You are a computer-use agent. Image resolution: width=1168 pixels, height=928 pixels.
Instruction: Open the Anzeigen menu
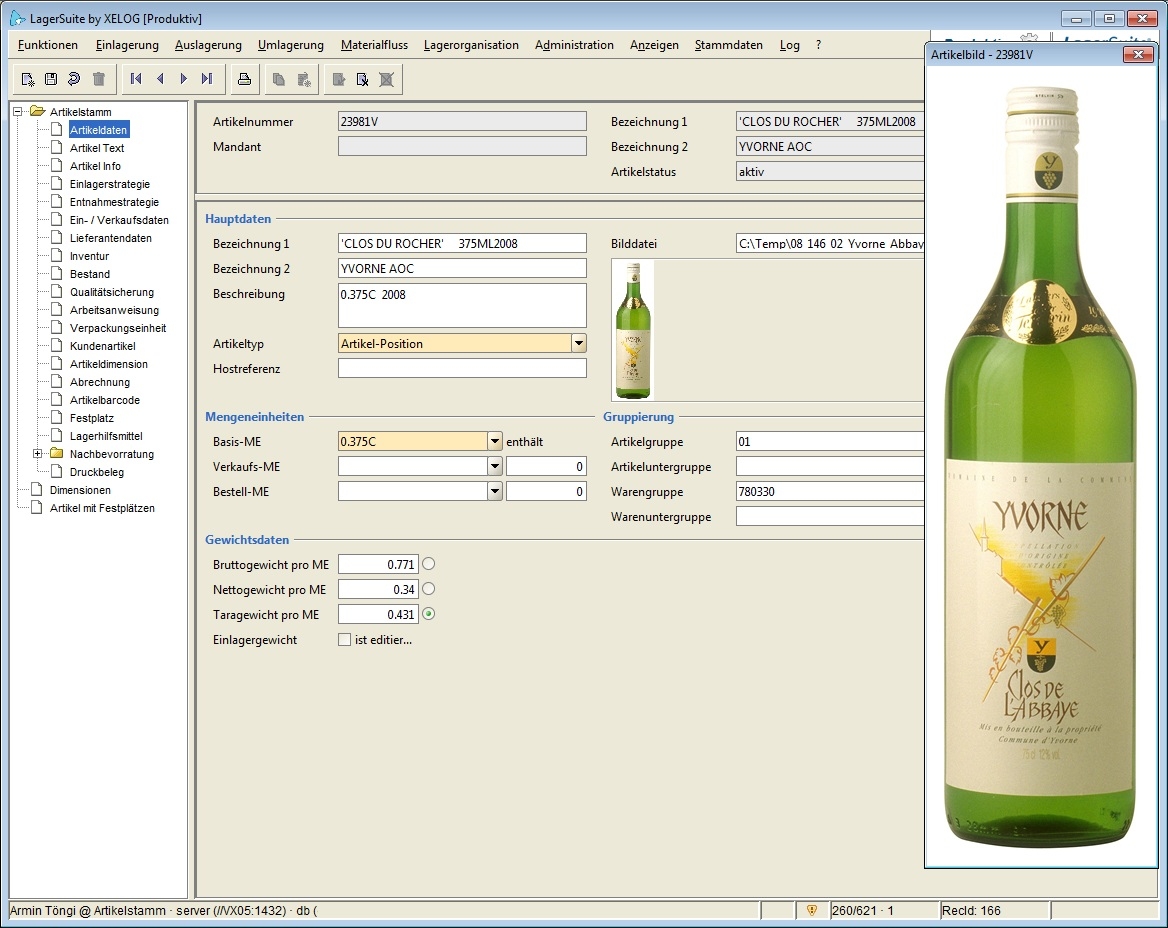tap(654, 45)
